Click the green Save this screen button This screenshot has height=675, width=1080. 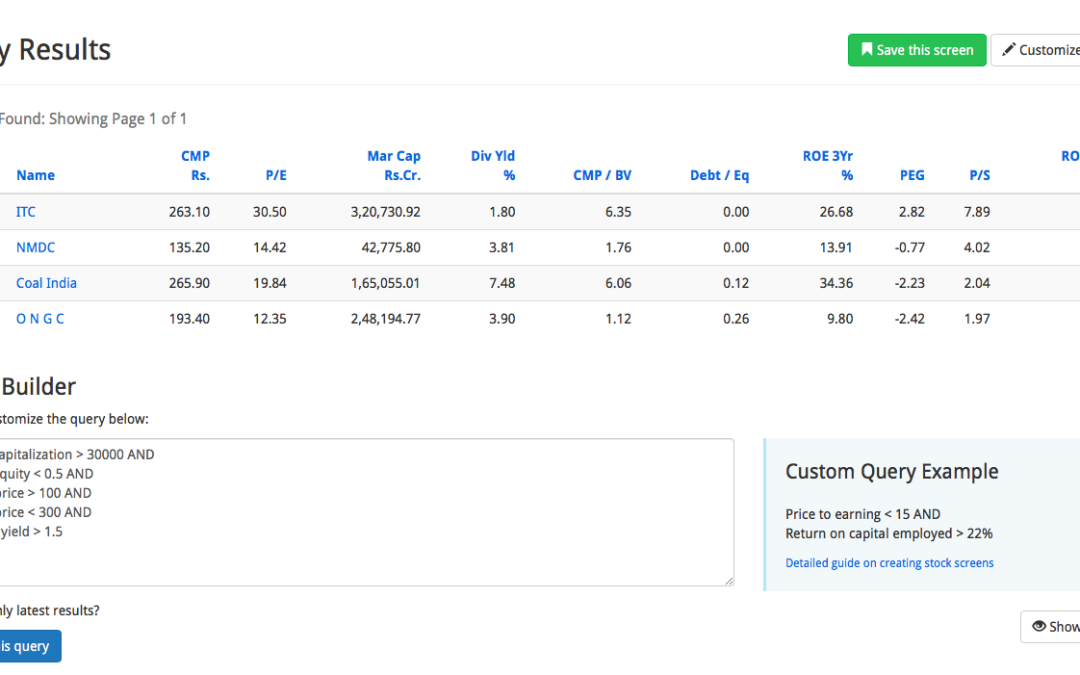click(917, 50)
